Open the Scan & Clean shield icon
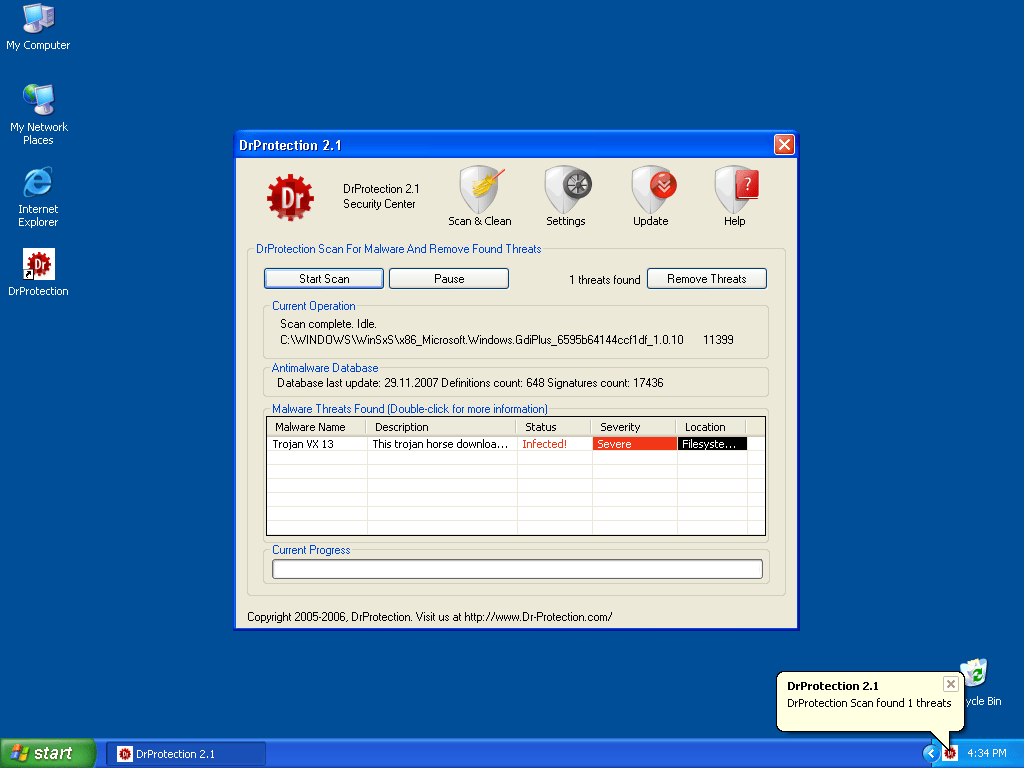 pyautogui.click(x=480, y=190)
